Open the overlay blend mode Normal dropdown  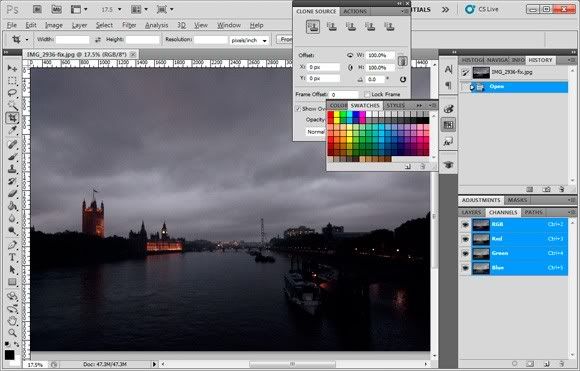315,132
